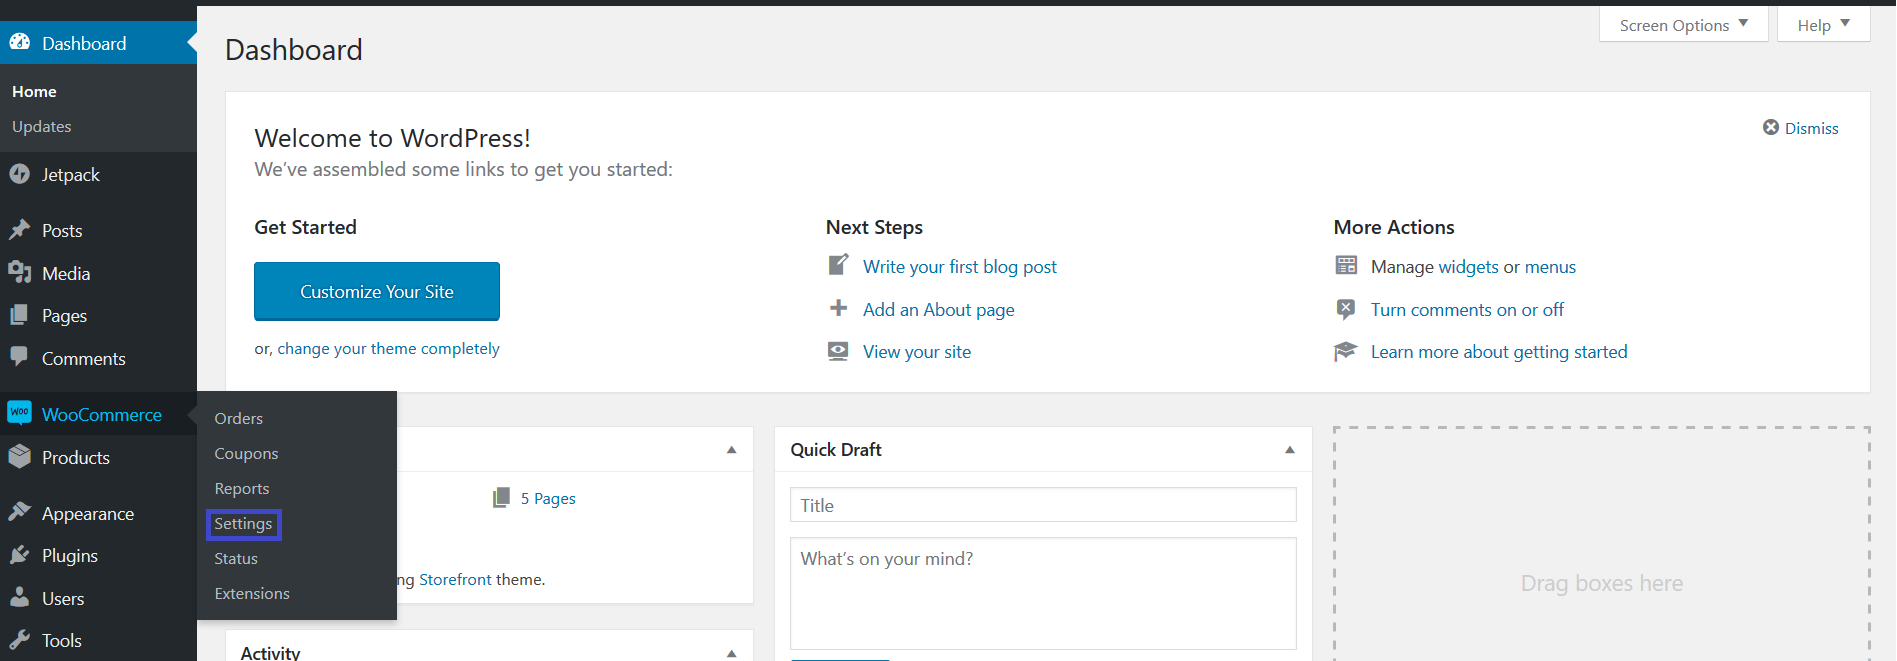Click the WooCommerce logo icon
1897x661 pixels.
(20, 413)
